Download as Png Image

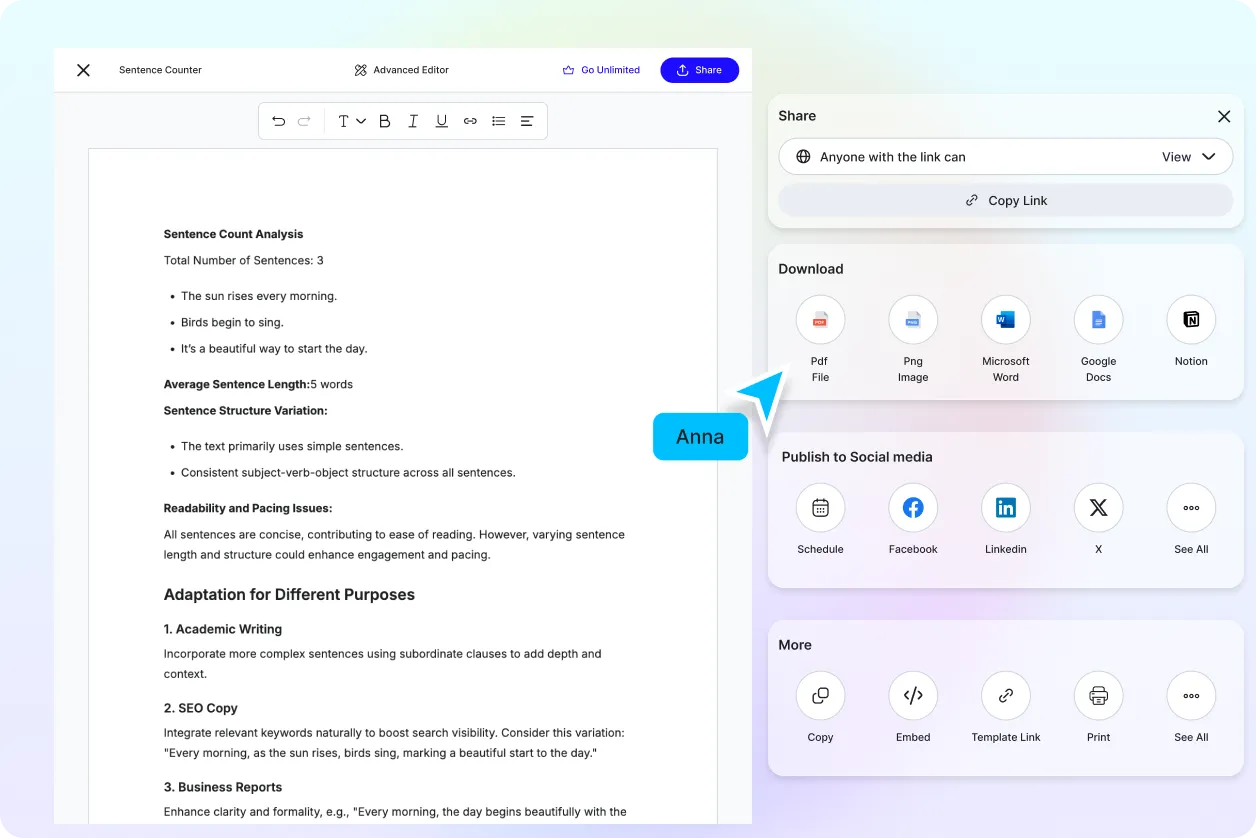(912, 319)
